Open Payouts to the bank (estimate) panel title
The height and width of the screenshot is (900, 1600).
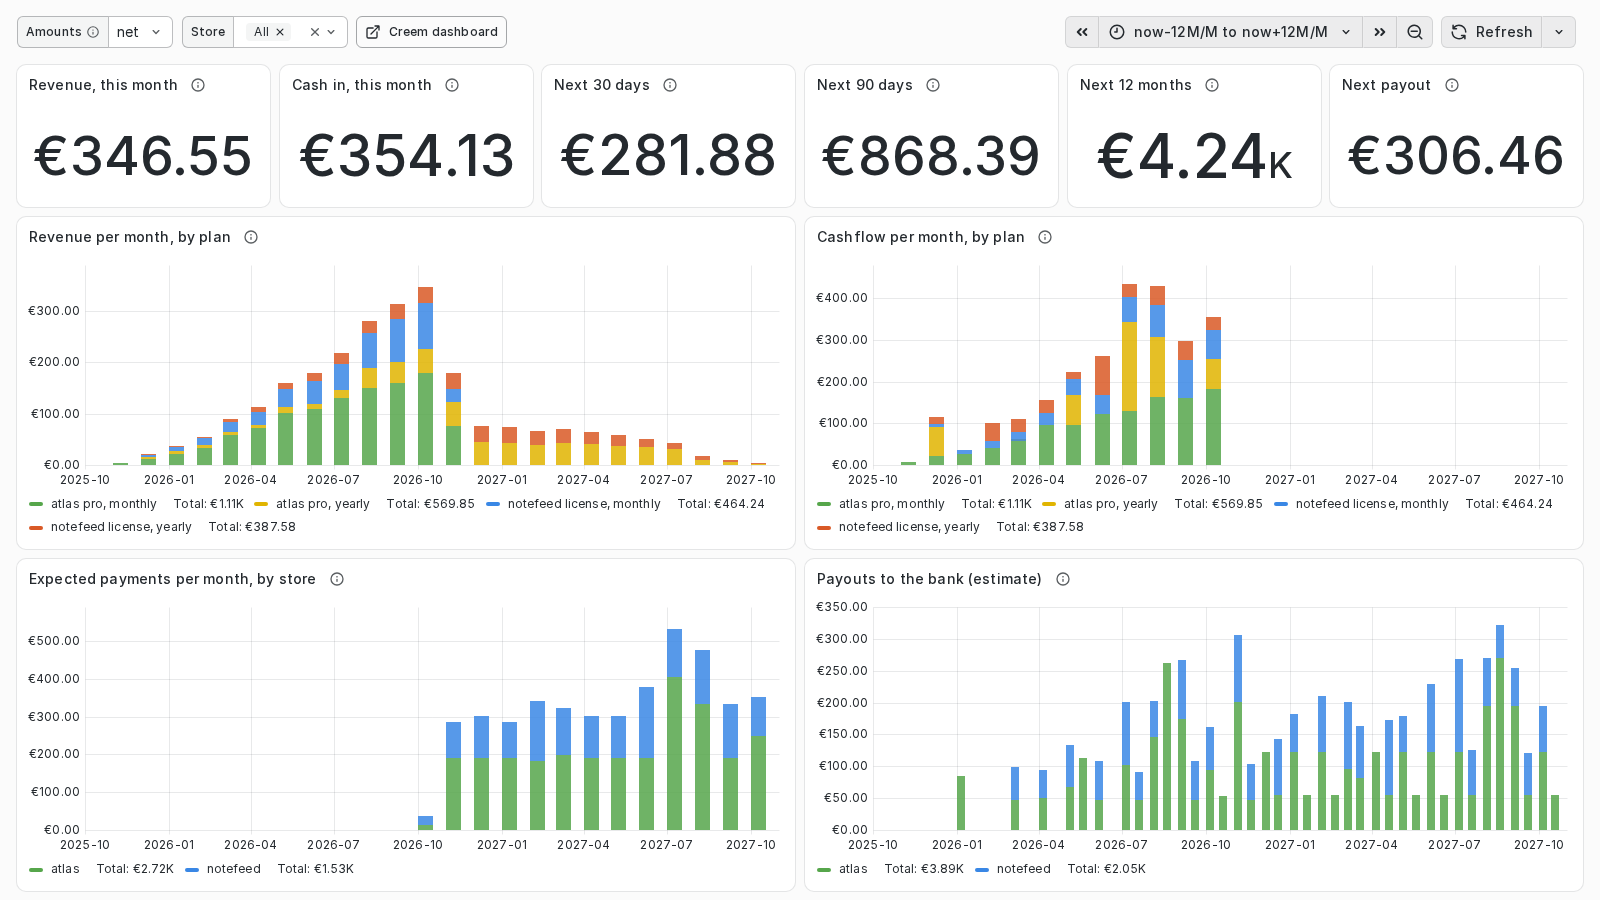[x=929, y=579]
